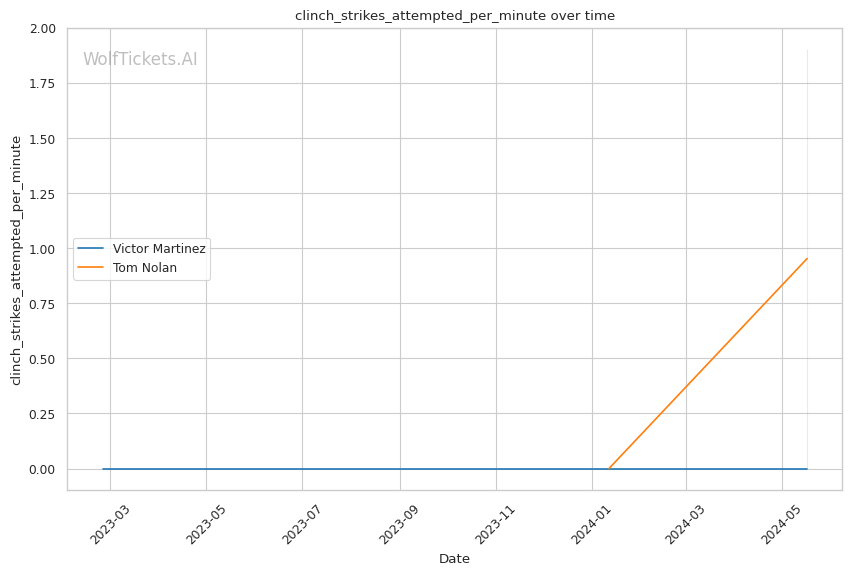Select the Victor Martinez legend label
This screenshot has height=575, width=852.
coord(159,248)
